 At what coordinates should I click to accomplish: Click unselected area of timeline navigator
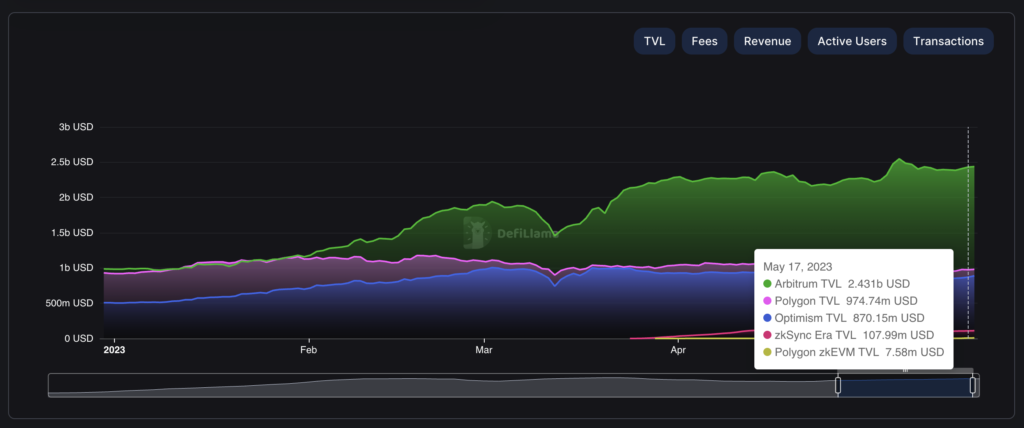click(443, 386)
